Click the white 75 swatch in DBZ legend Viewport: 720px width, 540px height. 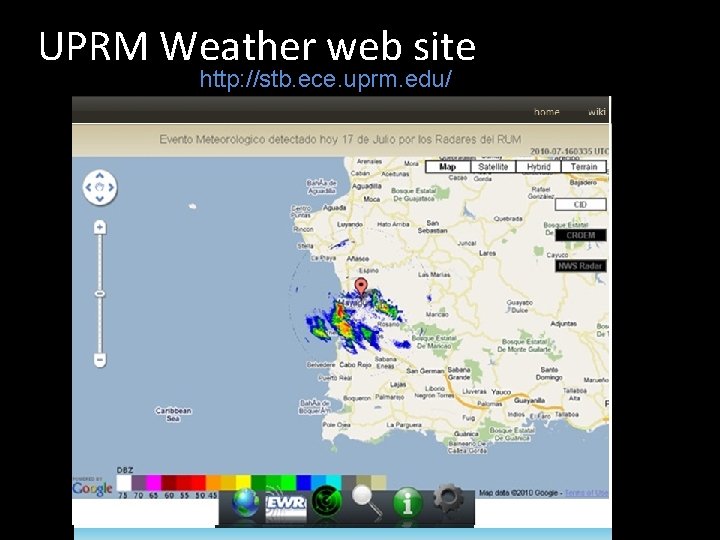124,483
